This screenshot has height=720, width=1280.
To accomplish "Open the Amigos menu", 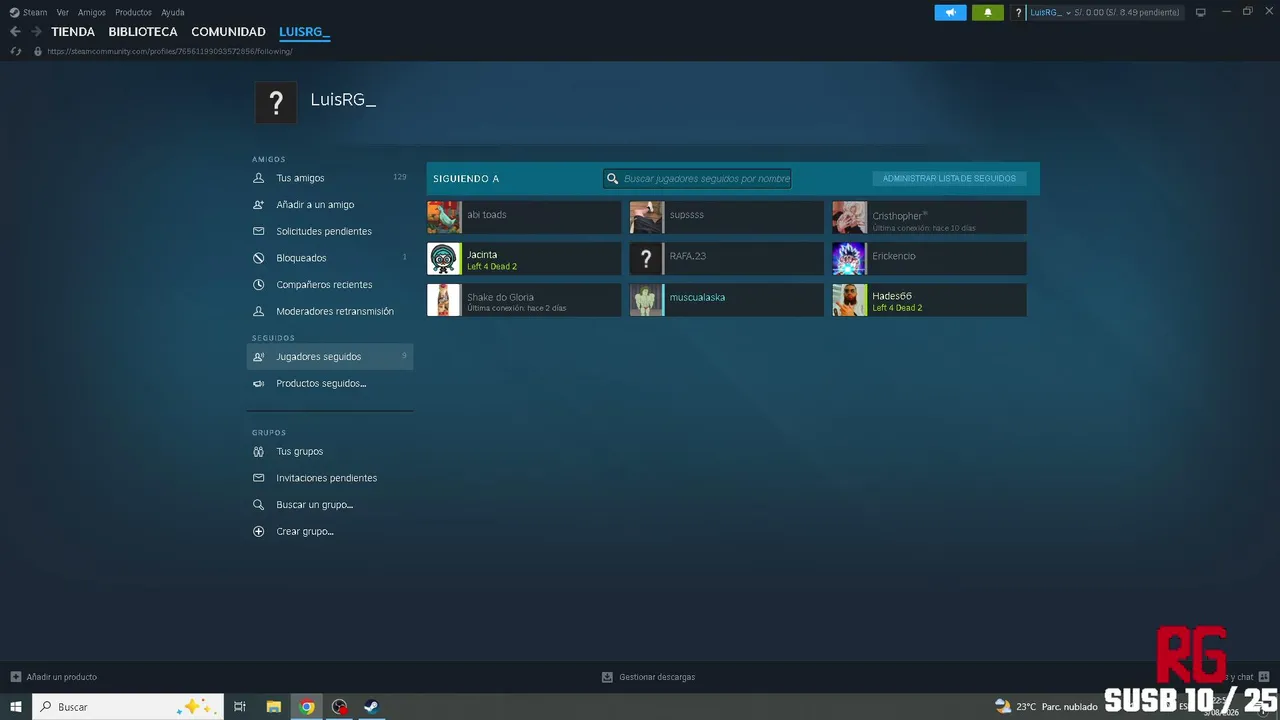I will click(x=92, y=12).
